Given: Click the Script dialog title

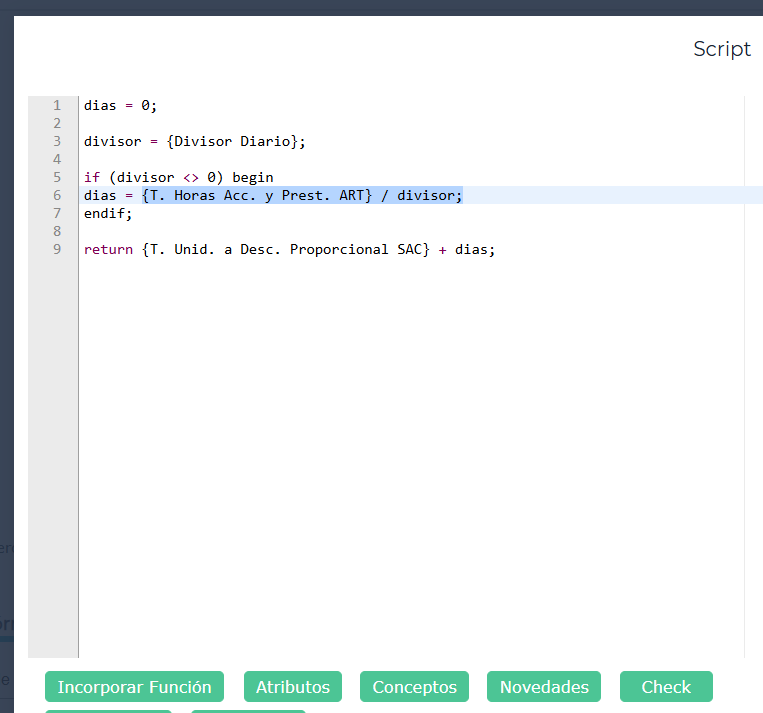Looking at the screenshot, I should coord(721,49).
